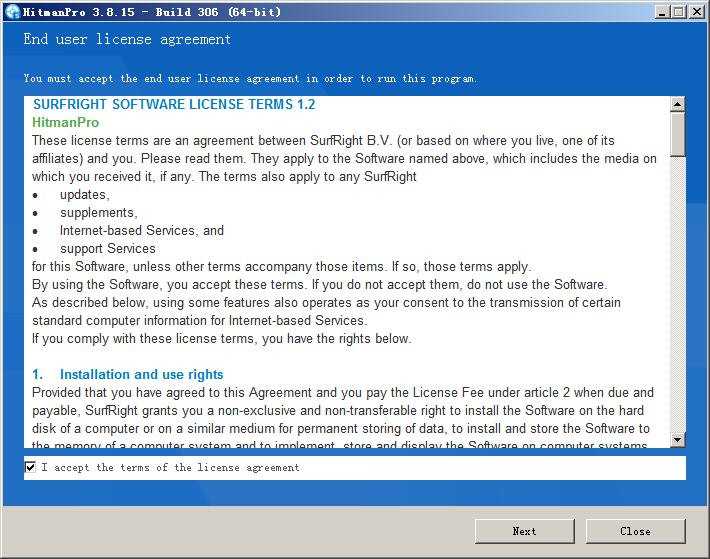This screenshot has height=559, width=710.
Task: Click the 'Installation and use rights' heading
Action: (x=141, y=375)
